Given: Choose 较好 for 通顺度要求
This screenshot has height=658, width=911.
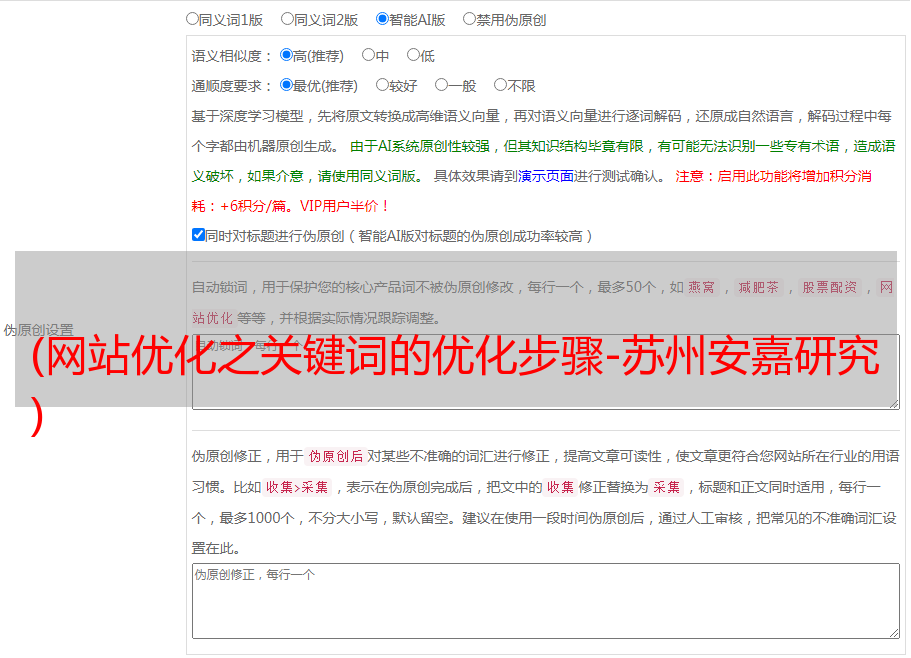Looking at the screenshot, I should click(x=383, y=86).
